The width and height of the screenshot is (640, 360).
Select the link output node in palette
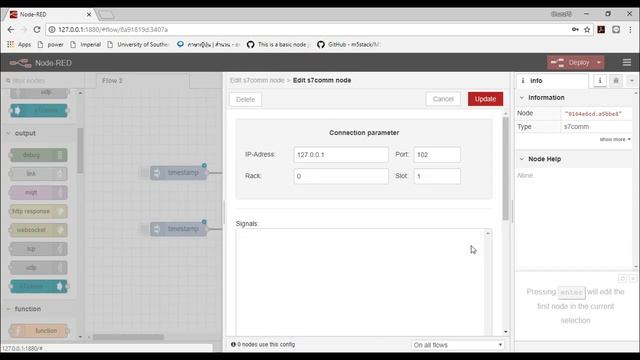39,174
